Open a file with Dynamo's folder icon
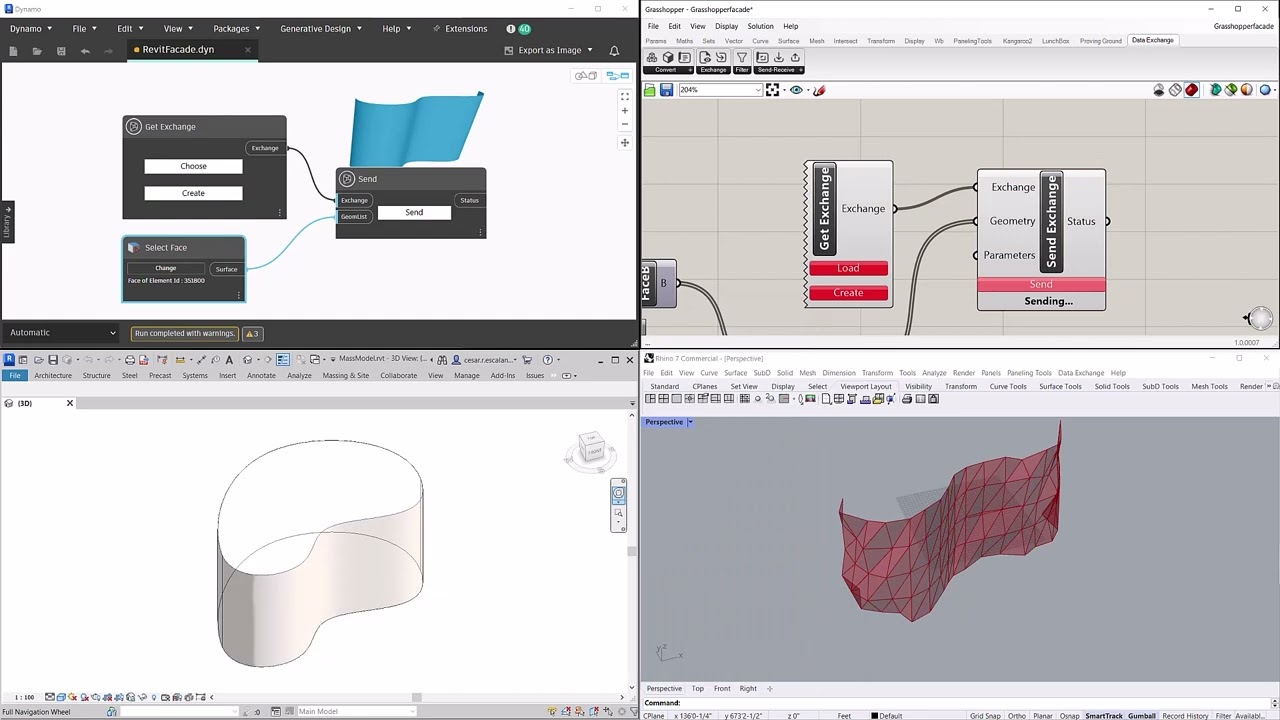1280x720 pixels. (x=37, y=51)
